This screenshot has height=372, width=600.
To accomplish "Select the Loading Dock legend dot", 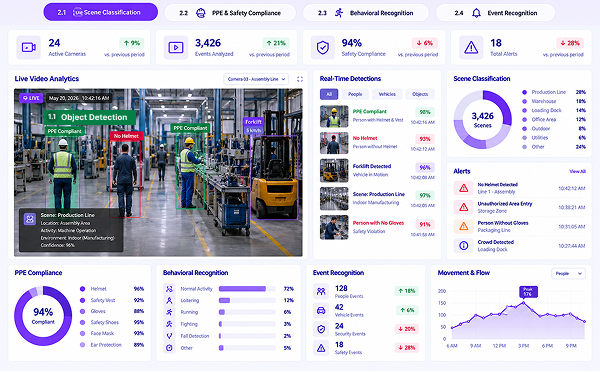I will [524, 110].
